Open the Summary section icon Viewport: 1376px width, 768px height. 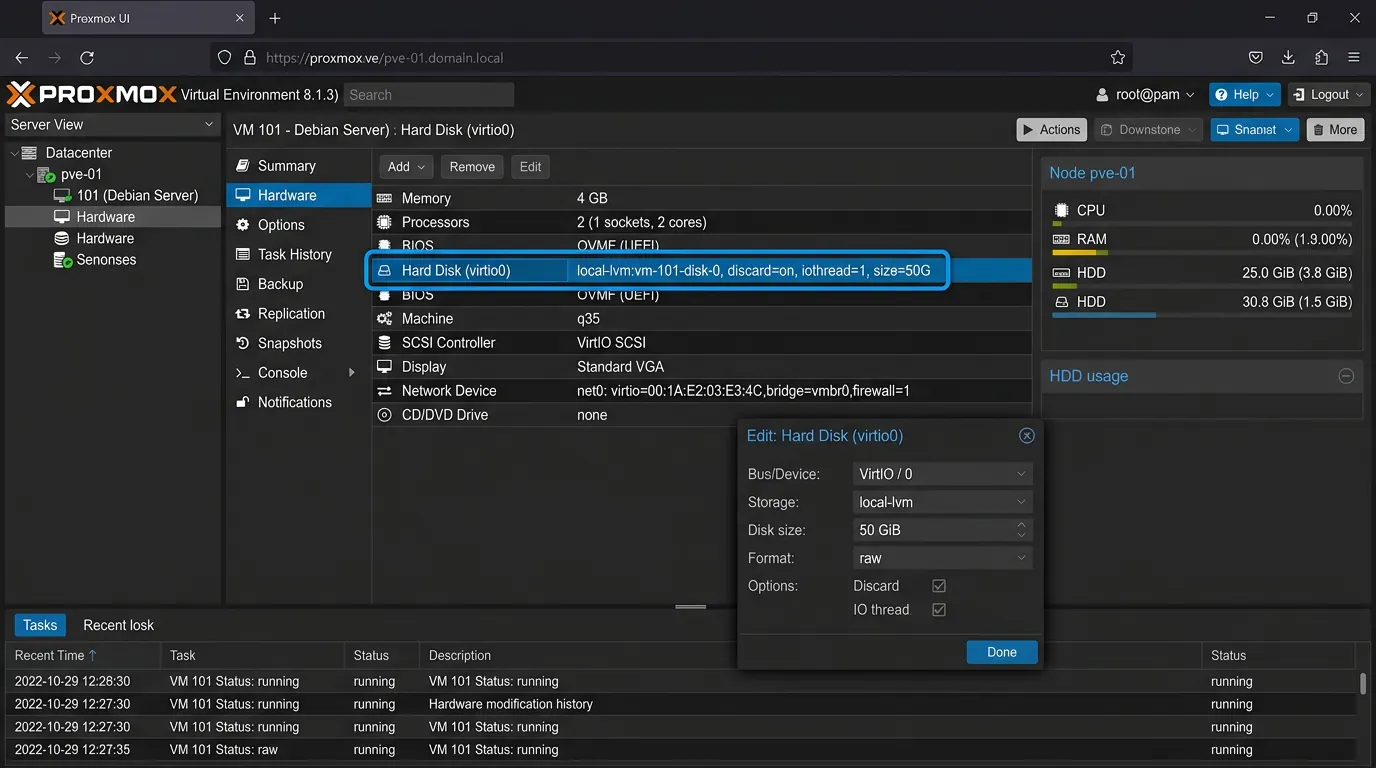pyautogui.click(x=242, y=166)
